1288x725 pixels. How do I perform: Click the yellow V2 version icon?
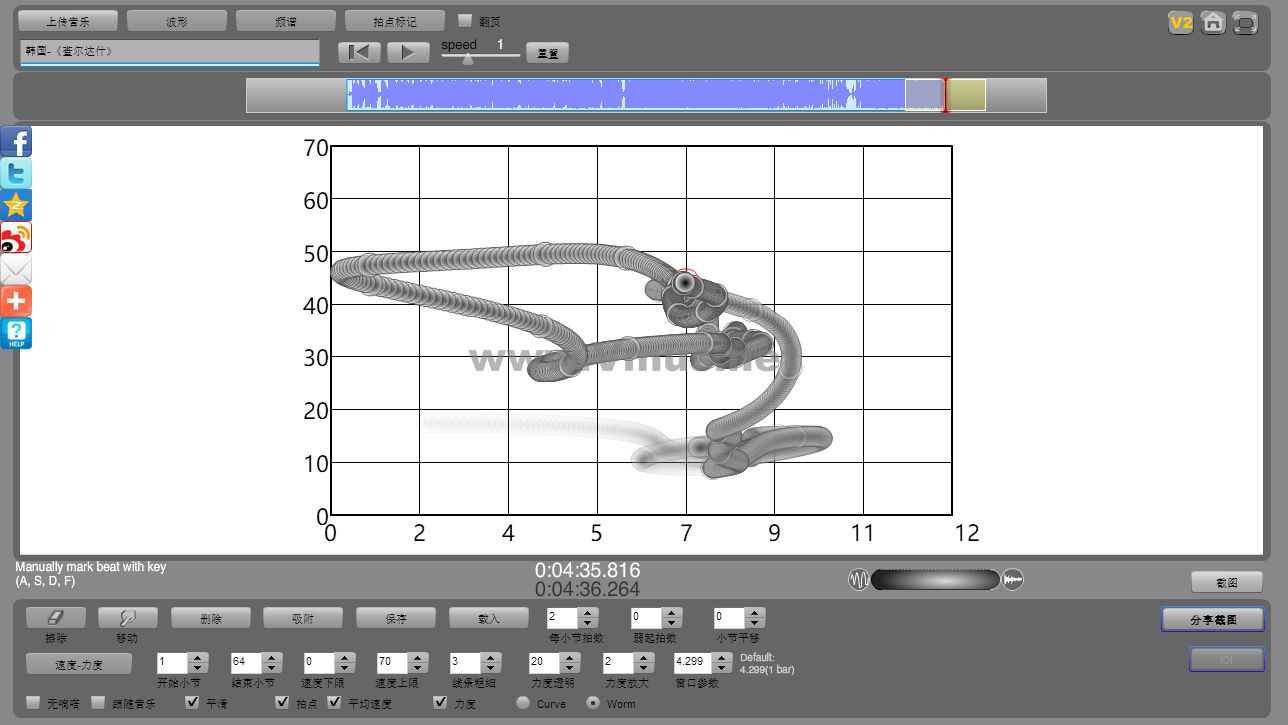click(1181, 22)
